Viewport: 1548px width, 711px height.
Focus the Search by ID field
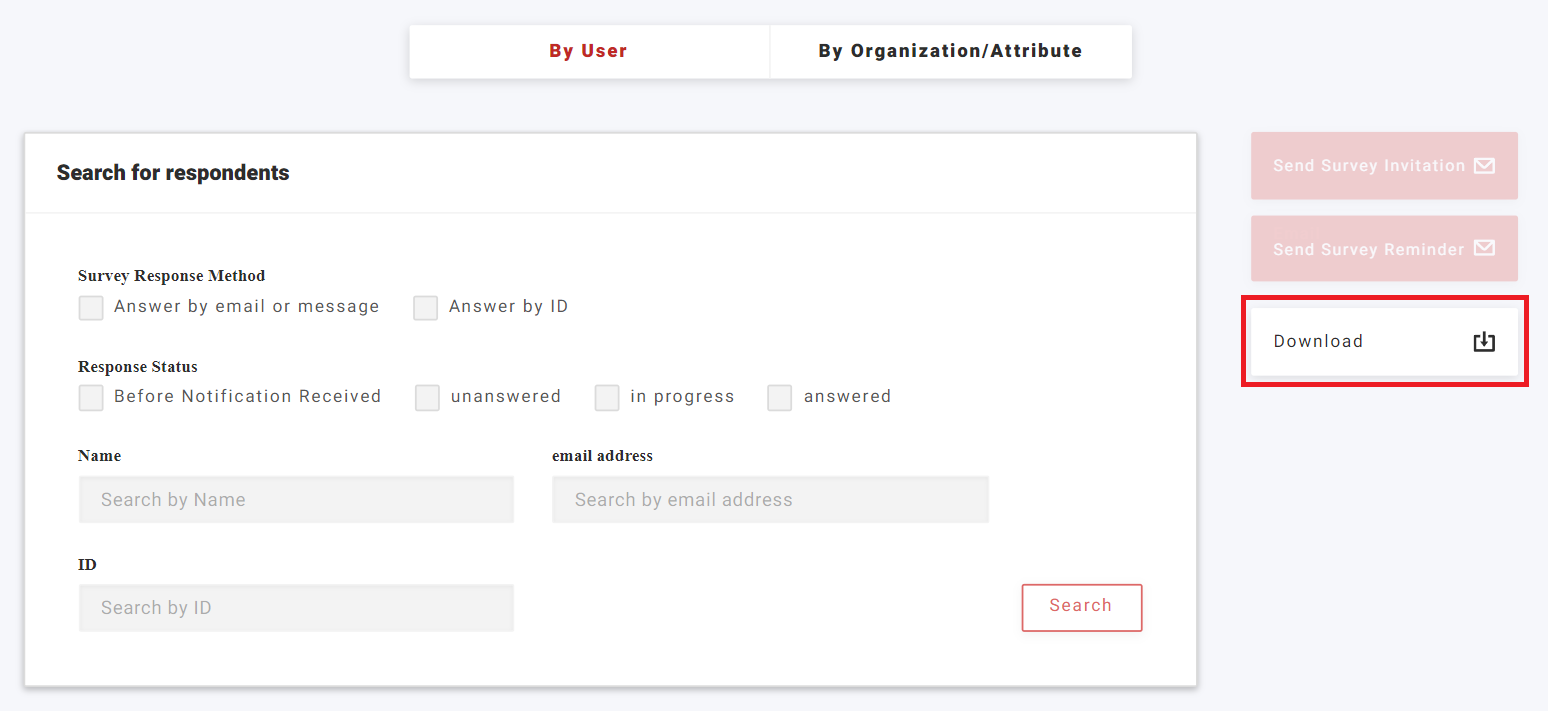(296, 608)
